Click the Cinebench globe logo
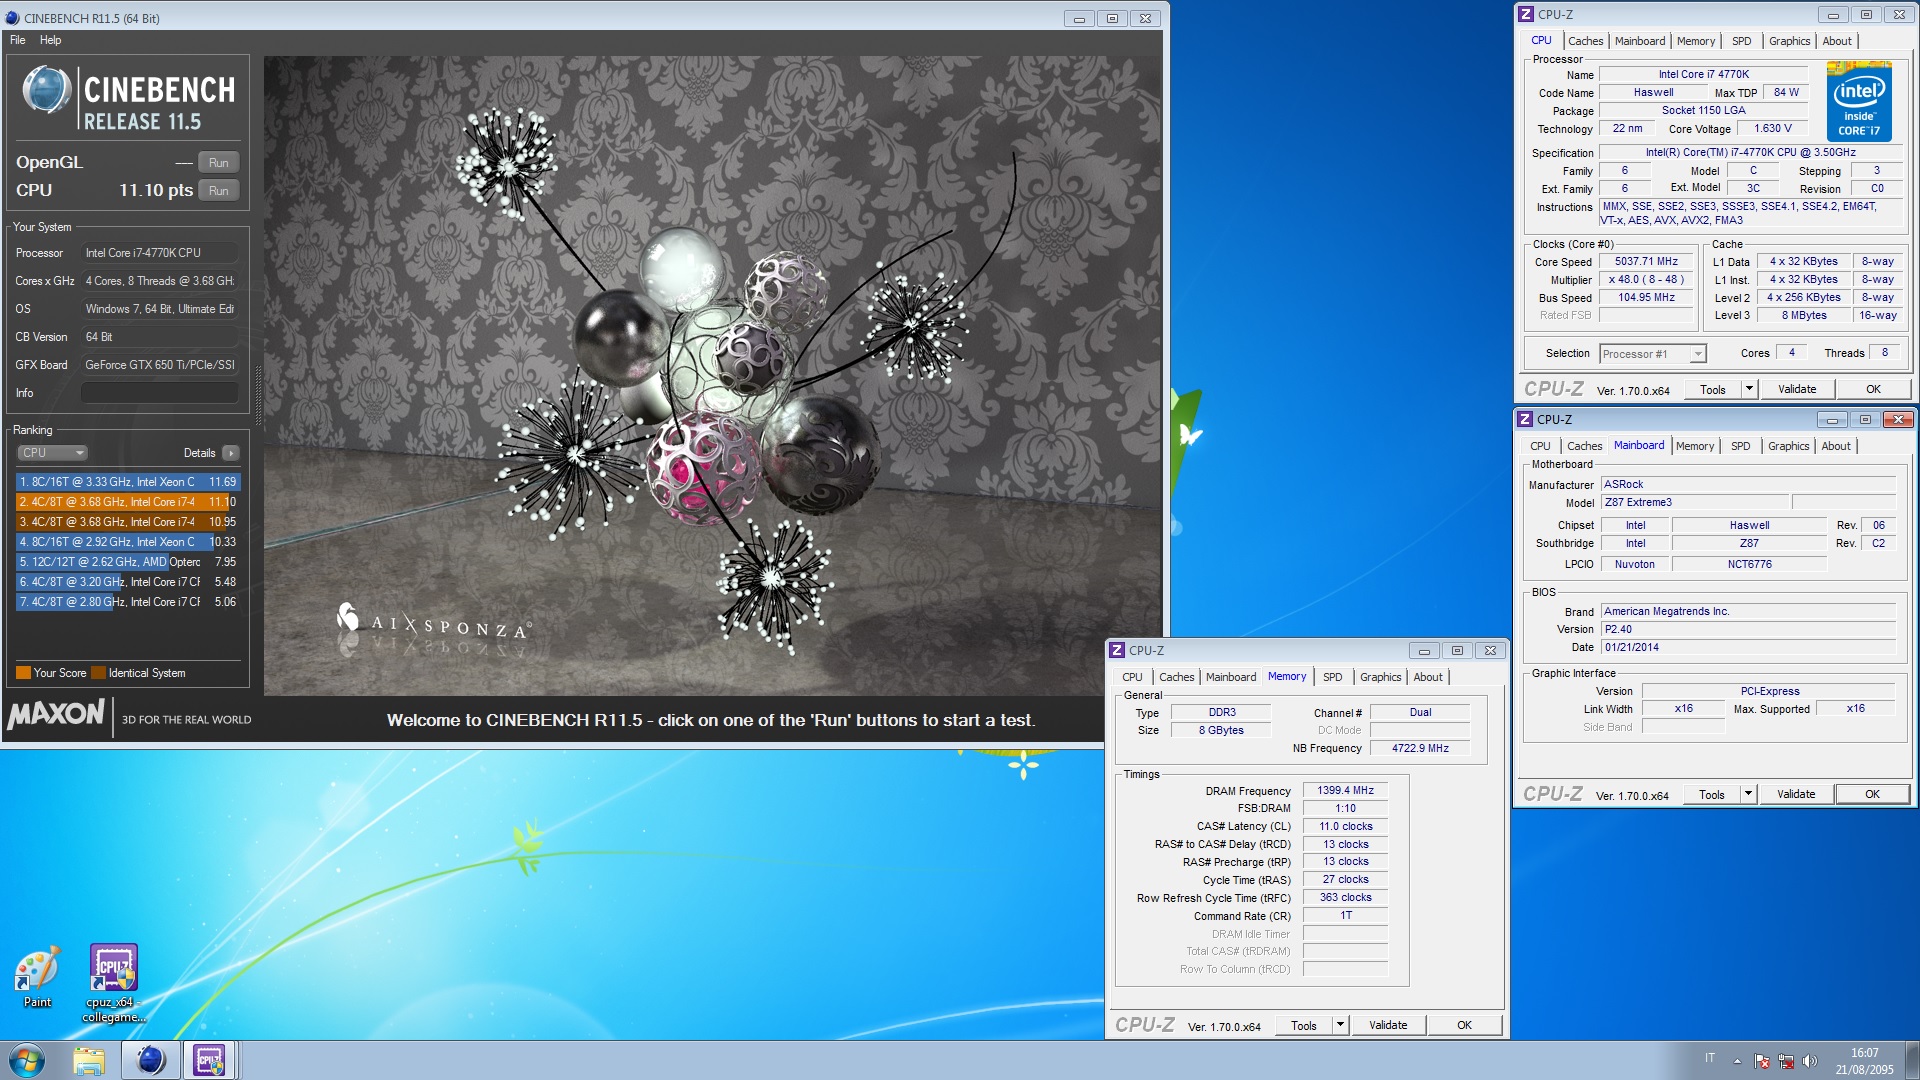The width and height of the screenshot is (1920, 1080). point(46,90)
